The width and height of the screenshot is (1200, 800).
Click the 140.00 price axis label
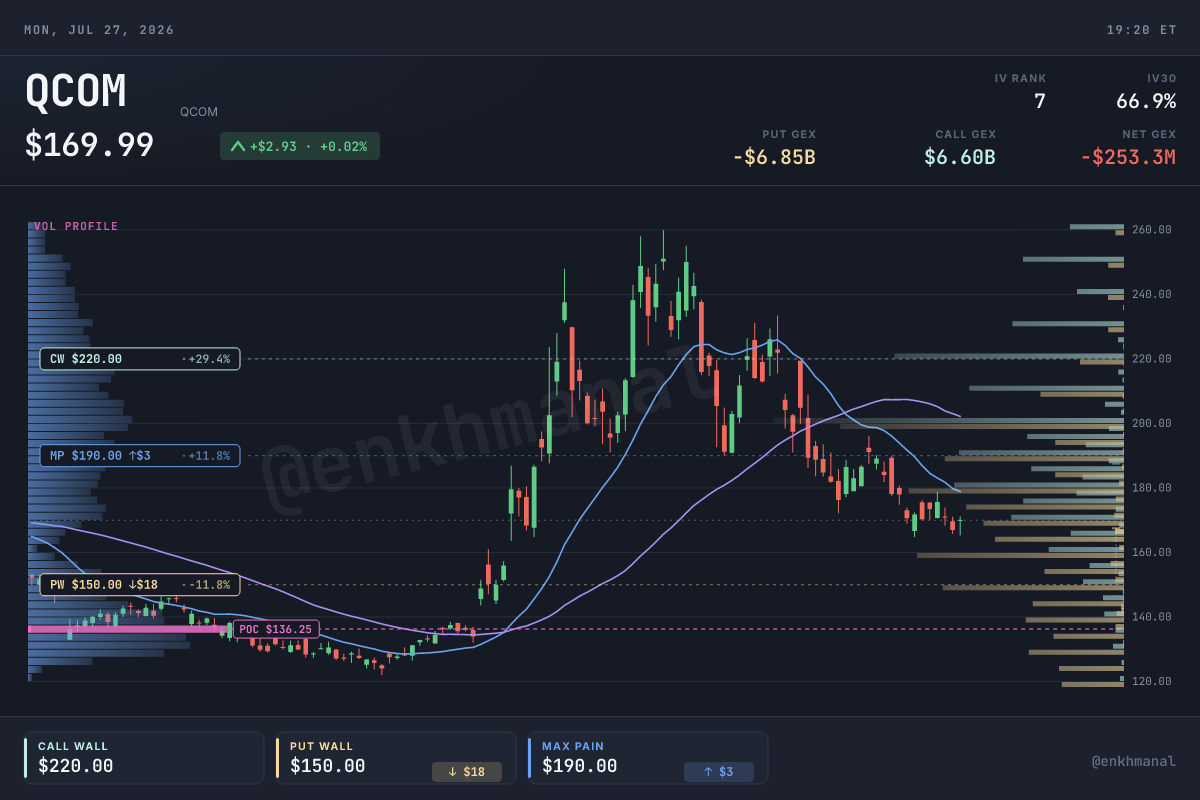click(x=1152, y=617)
